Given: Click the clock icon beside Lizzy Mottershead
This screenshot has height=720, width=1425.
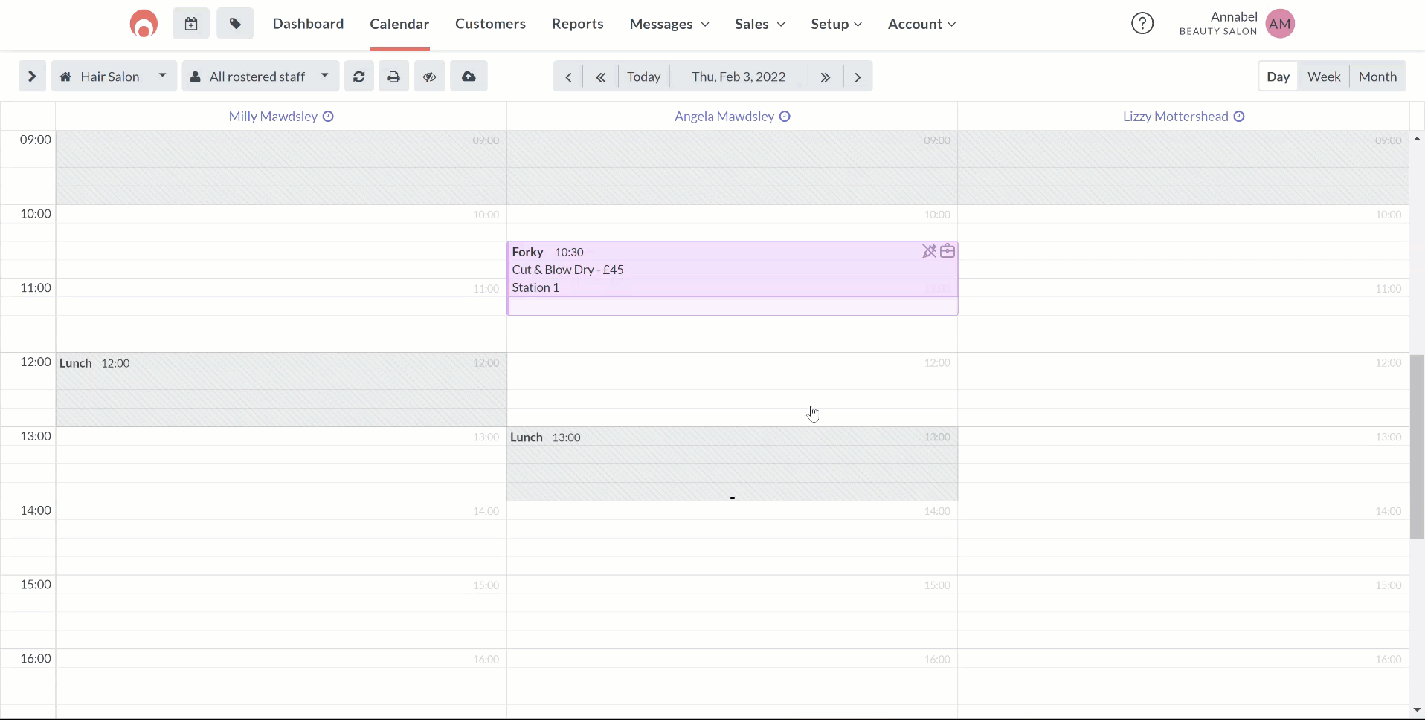Looking at the screenshot, I should click(1239, 116).
